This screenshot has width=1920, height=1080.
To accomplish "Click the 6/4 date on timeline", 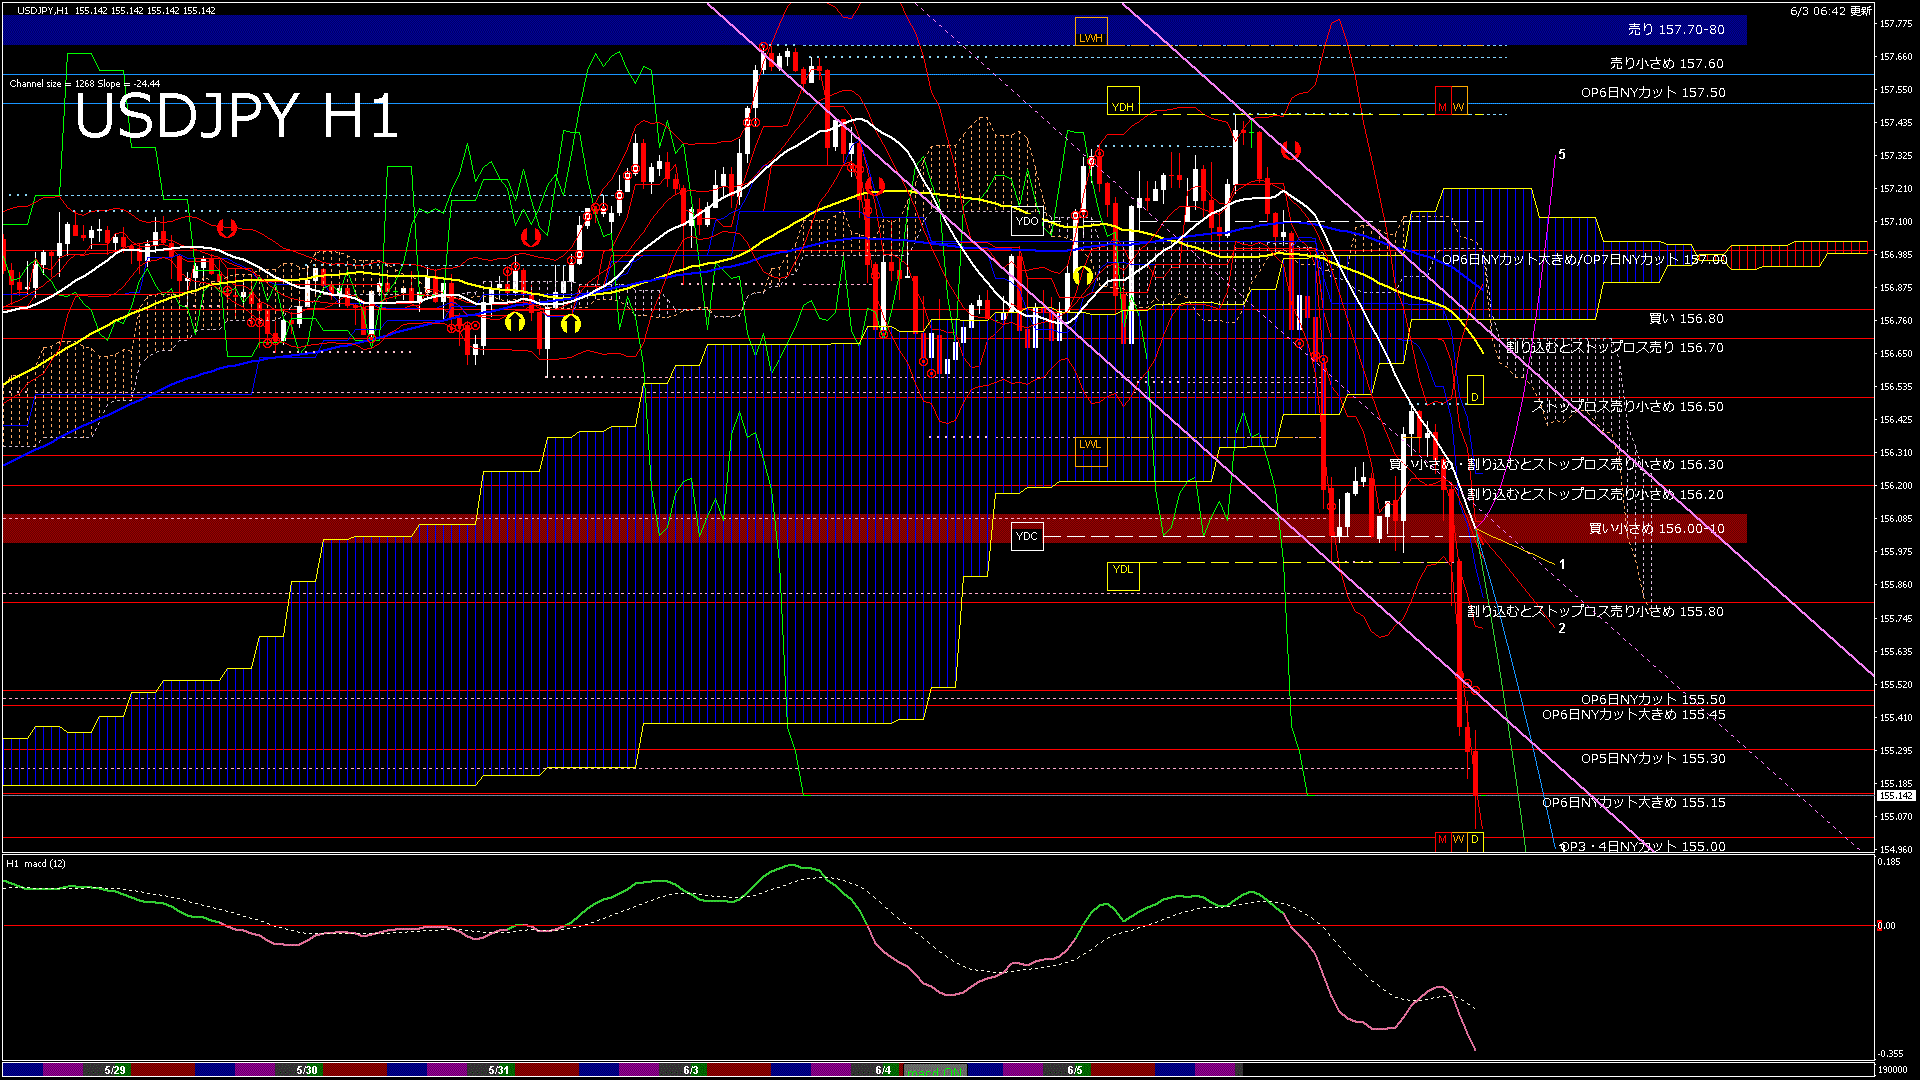I will (x=883, y=1070).
